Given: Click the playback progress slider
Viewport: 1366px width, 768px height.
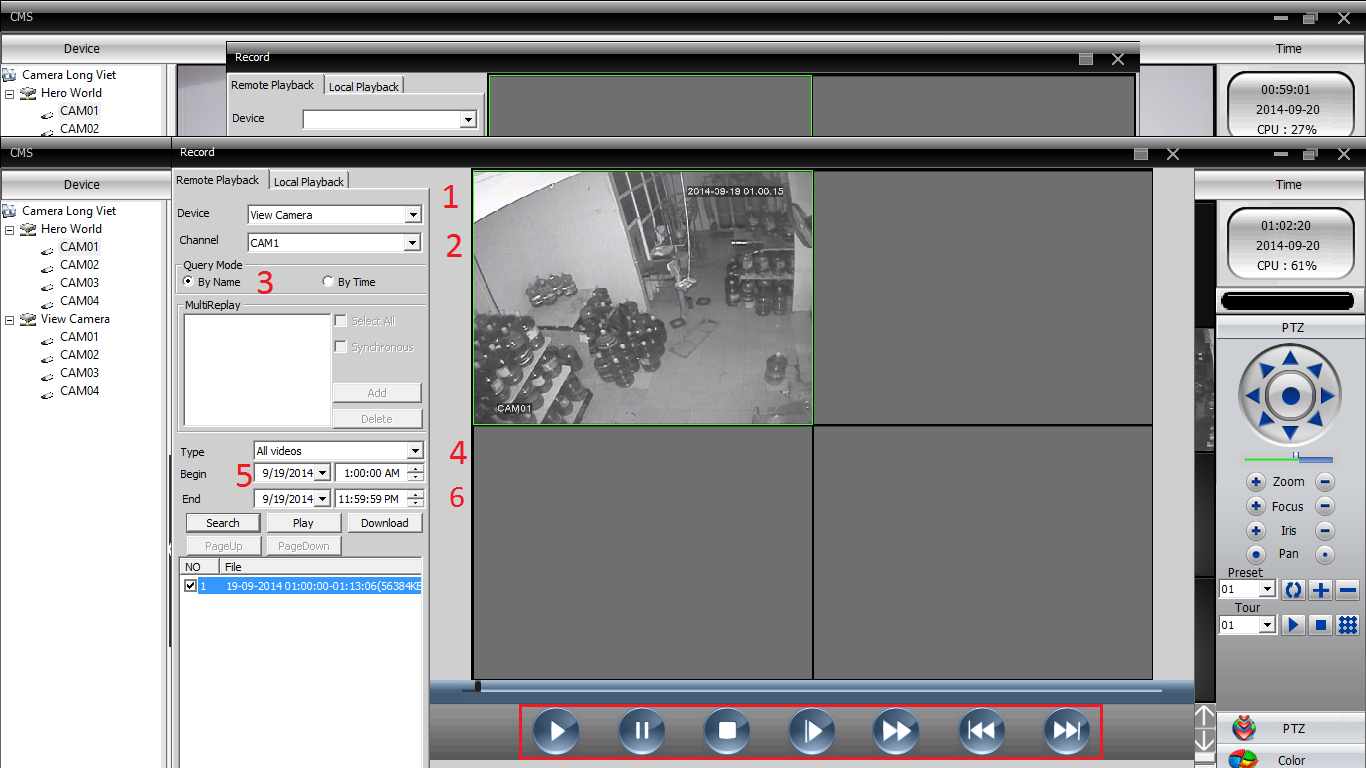Looking at the screenshot, I should click(x=810, y=688).
